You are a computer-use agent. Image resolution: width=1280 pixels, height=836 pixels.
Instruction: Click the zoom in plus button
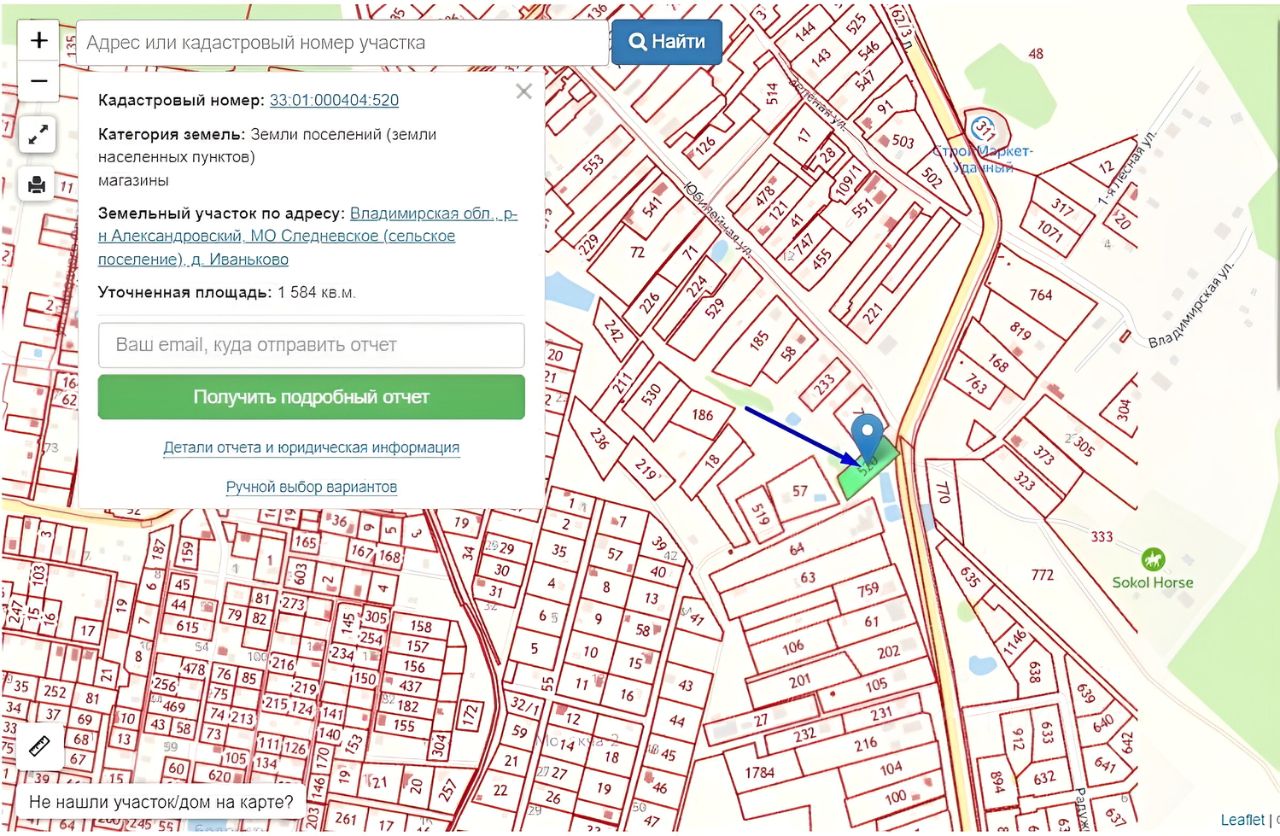(39, 41)
